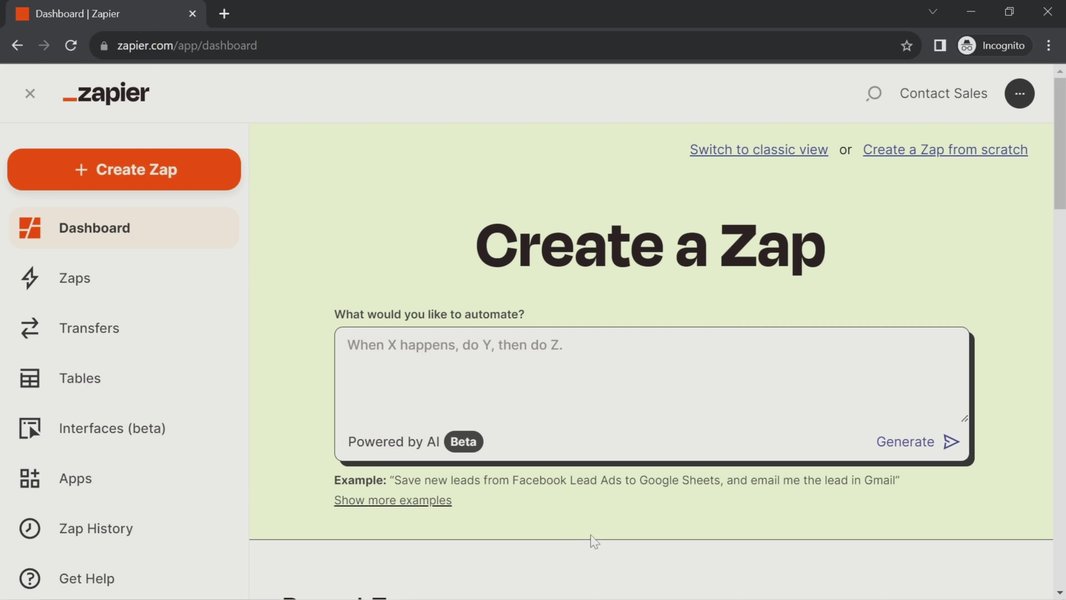
Task: Select the Dashboard tiles icon
Action: click(30, 228)
